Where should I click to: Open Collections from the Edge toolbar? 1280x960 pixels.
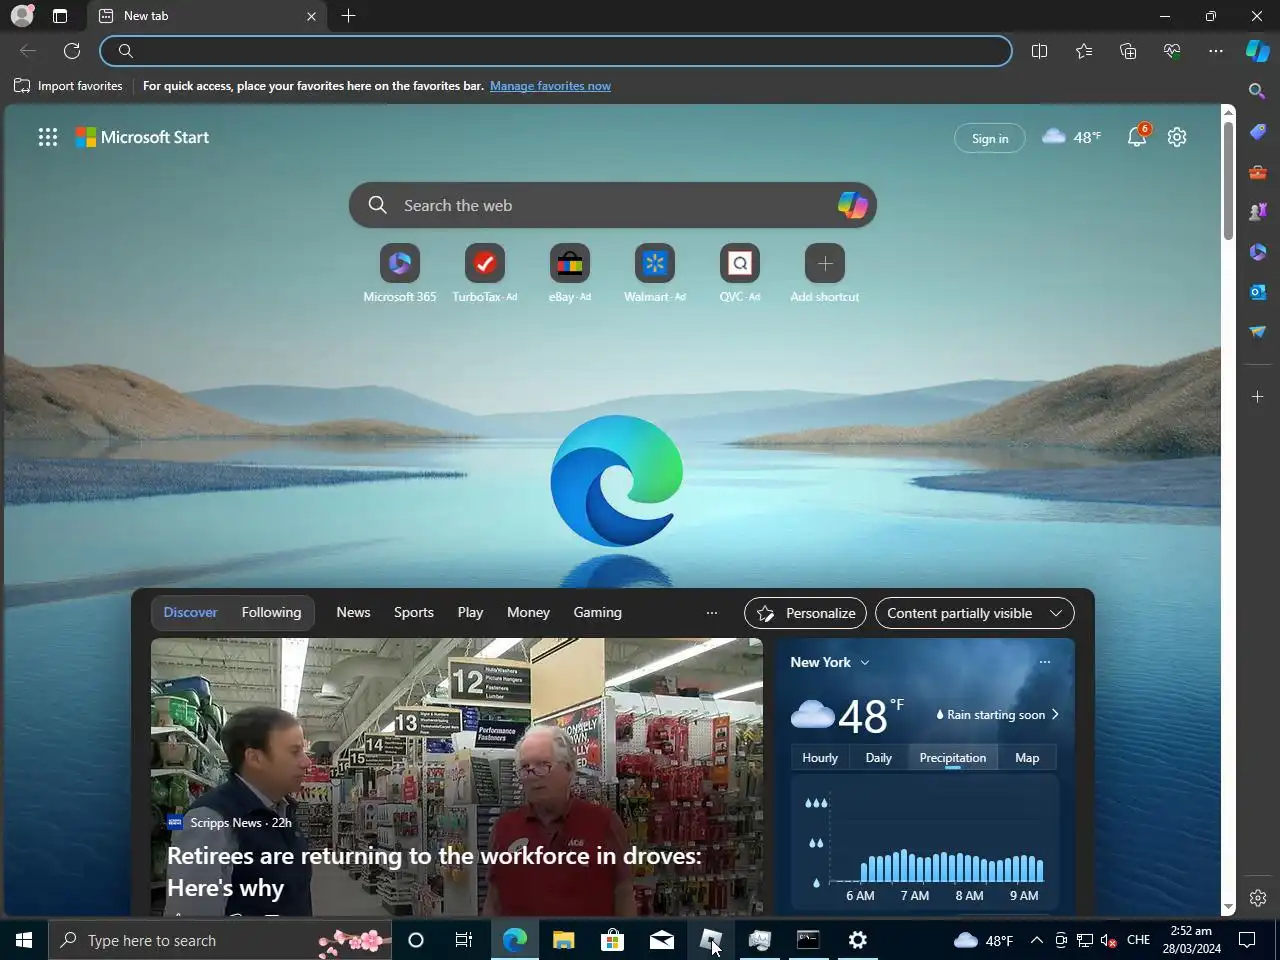(1128, 51)
